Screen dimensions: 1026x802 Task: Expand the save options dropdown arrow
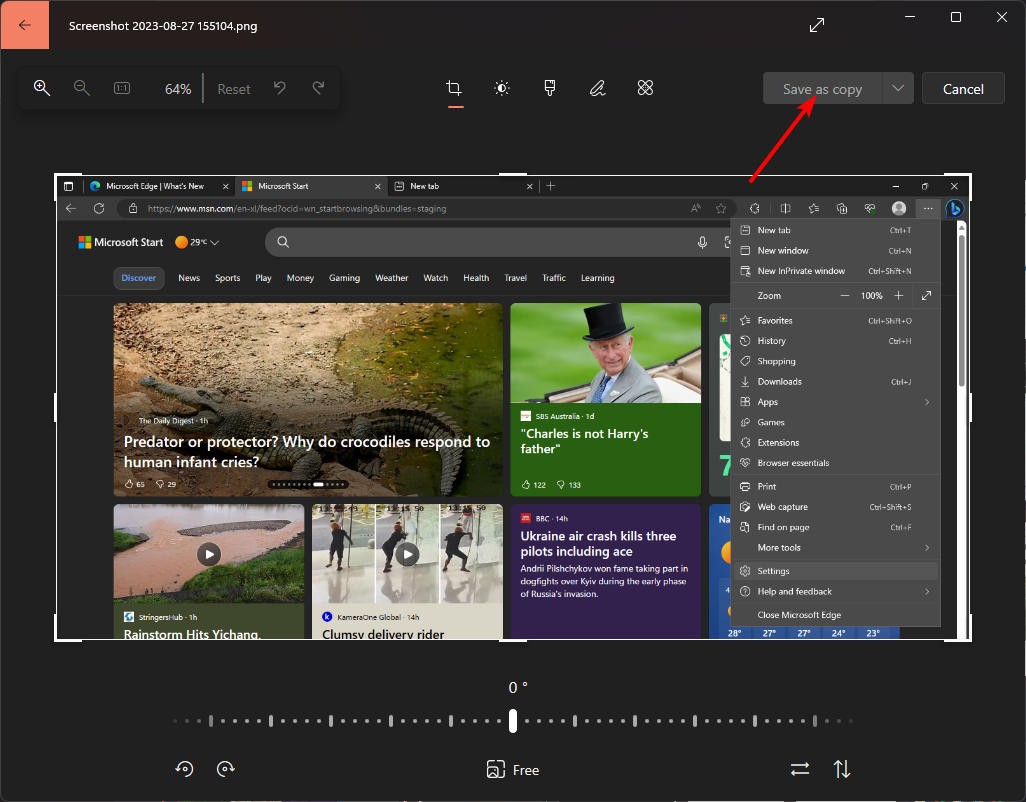tap(898, 89)
